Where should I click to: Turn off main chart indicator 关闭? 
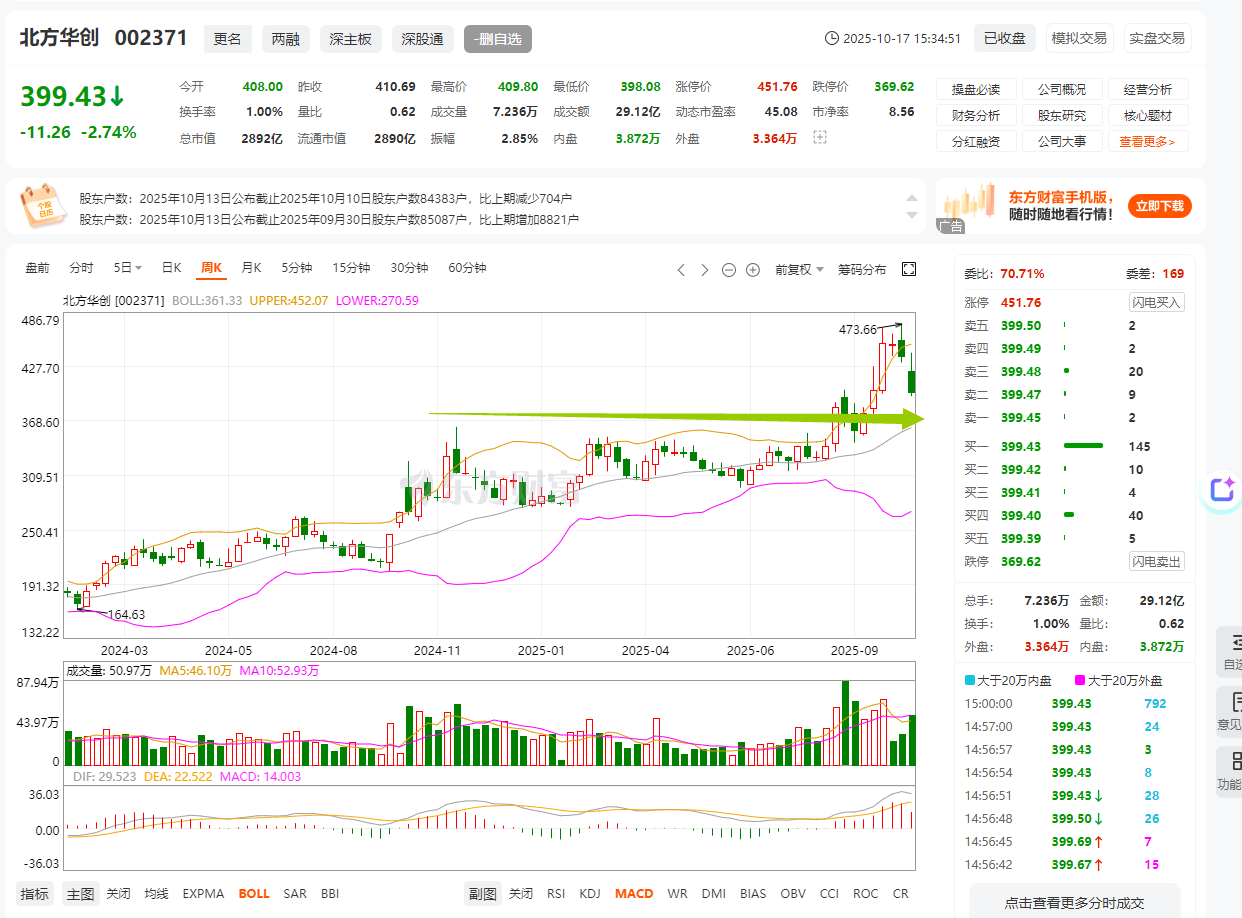pos(118,893)
